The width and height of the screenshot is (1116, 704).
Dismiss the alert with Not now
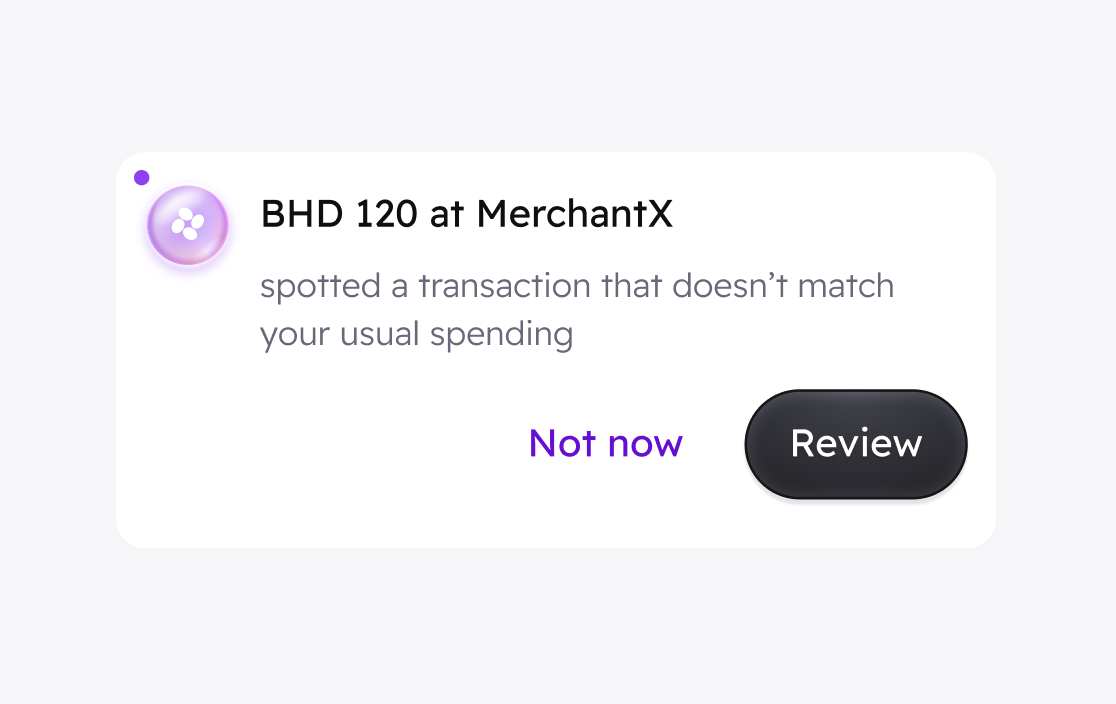click(606, 443)
